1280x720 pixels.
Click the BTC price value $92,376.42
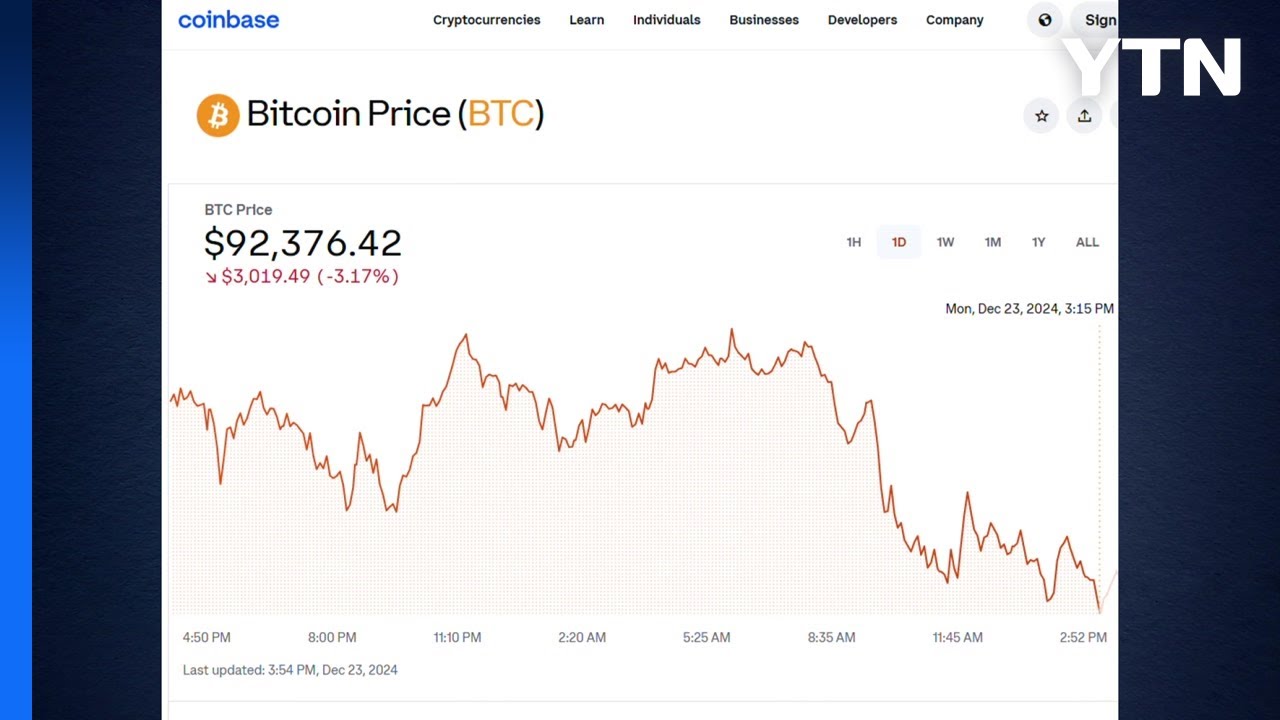(302, 243)
